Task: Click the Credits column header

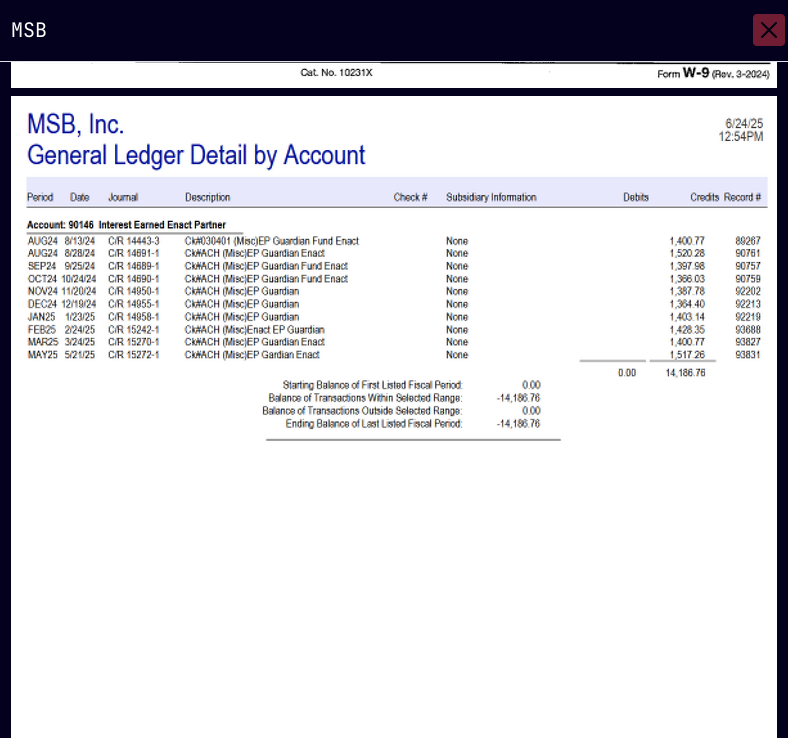Action: coord(704,198)
